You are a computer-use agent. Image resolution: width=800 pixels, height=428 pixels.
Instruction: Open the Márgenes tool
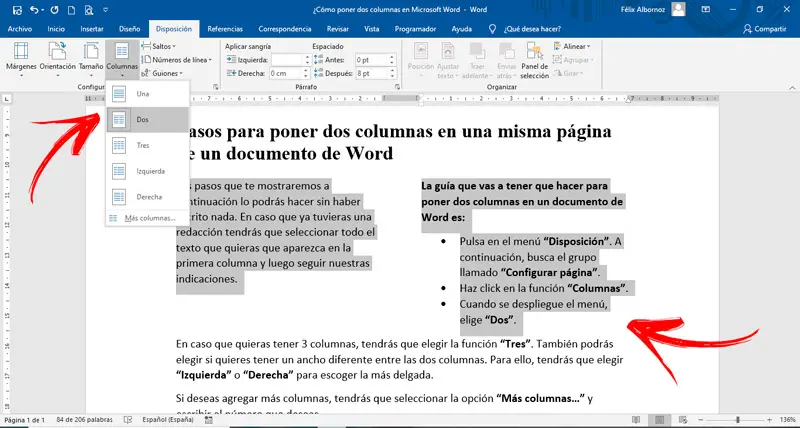(x=21, y=59)
